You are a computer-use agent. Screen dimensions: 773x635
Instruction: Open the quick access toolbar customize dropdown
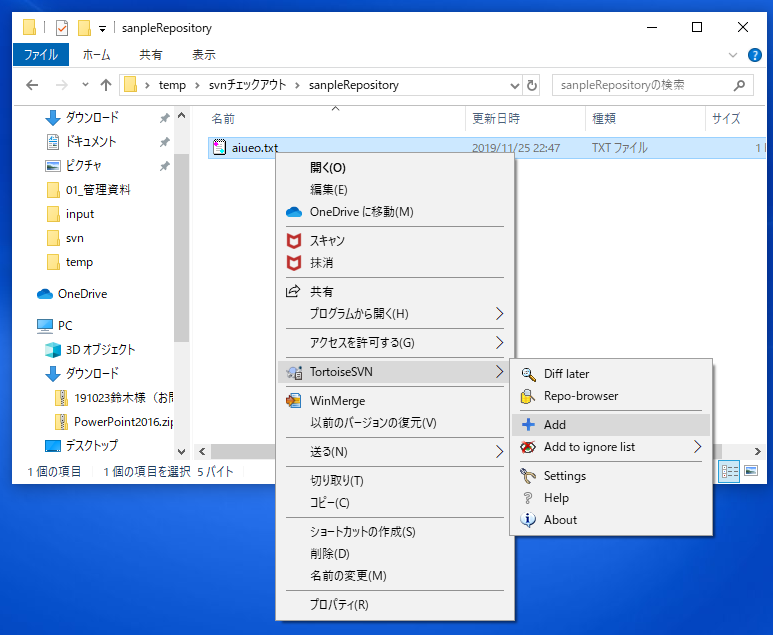102,29
